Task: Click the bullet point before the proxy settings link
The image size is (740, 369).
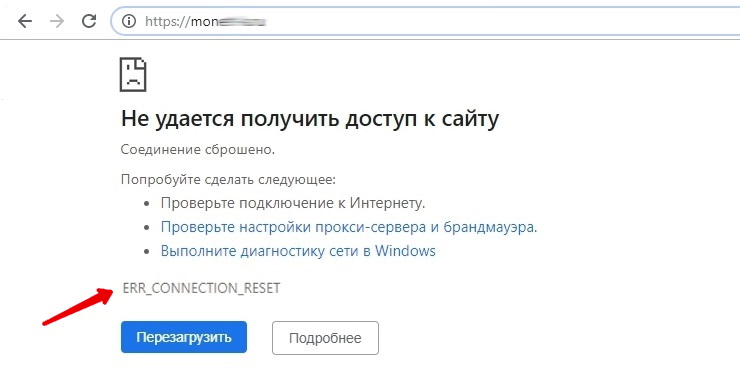Action: pos(148,228)
